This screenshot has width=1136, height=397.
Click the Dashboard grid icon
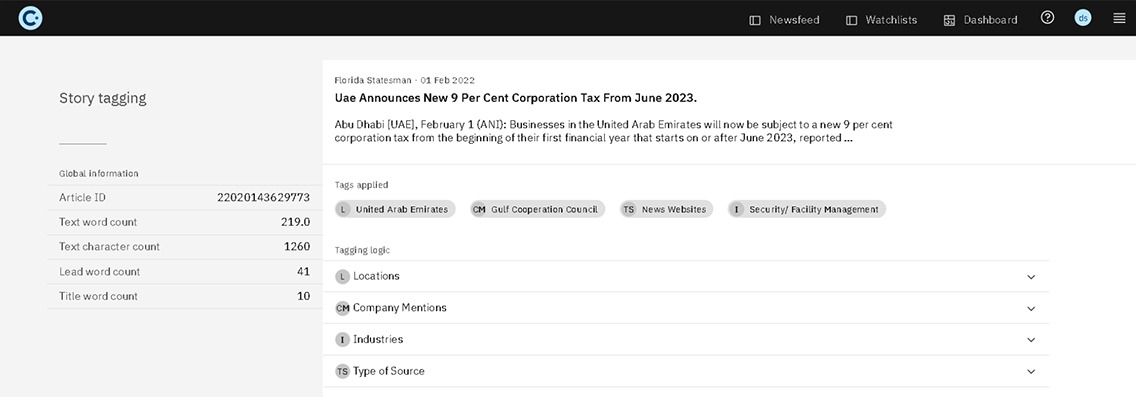point(949,20)
